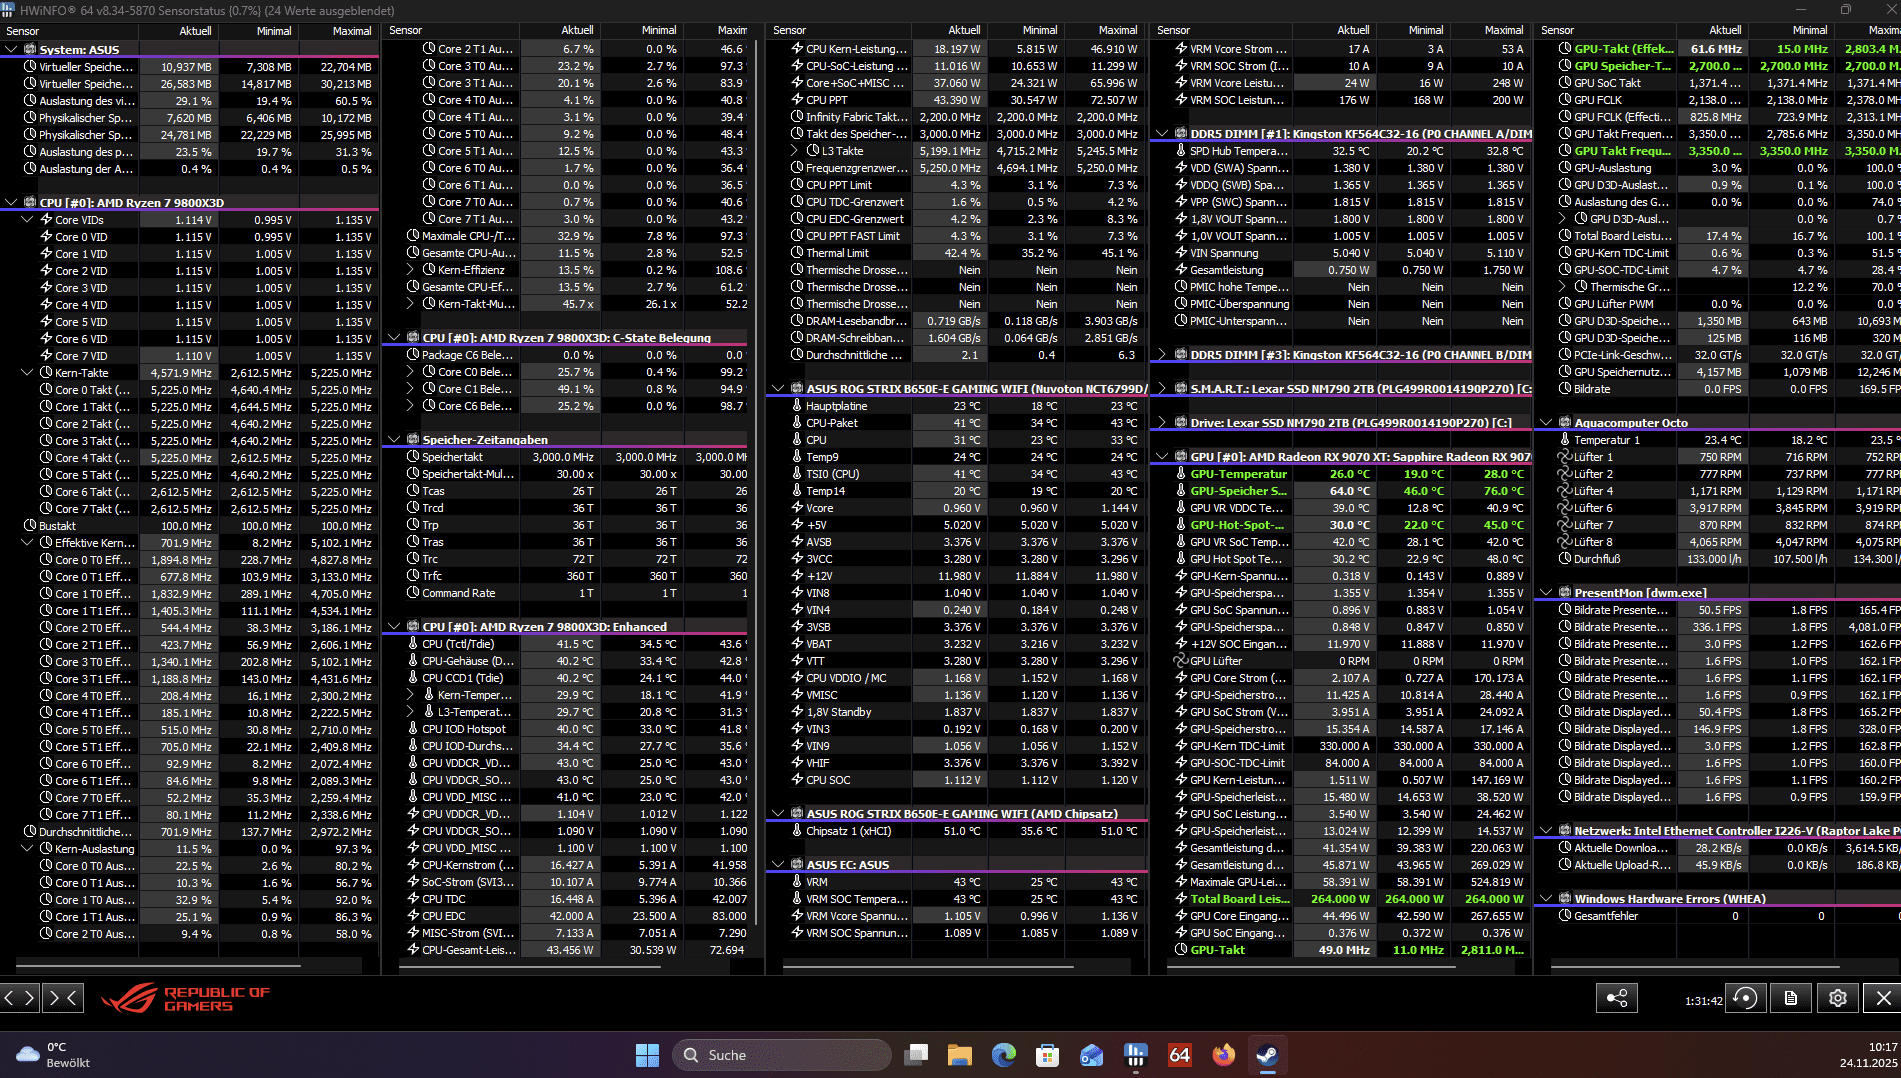
Task: Expand the S.M.A.R.T.: Lexar SSD group
Action: [1162, 389]
